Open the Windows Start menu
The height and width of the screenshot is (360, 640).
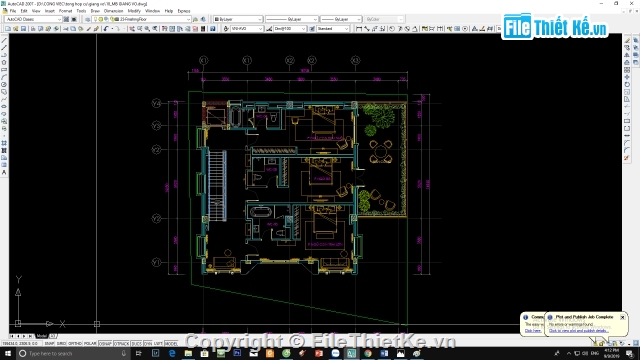8,353
